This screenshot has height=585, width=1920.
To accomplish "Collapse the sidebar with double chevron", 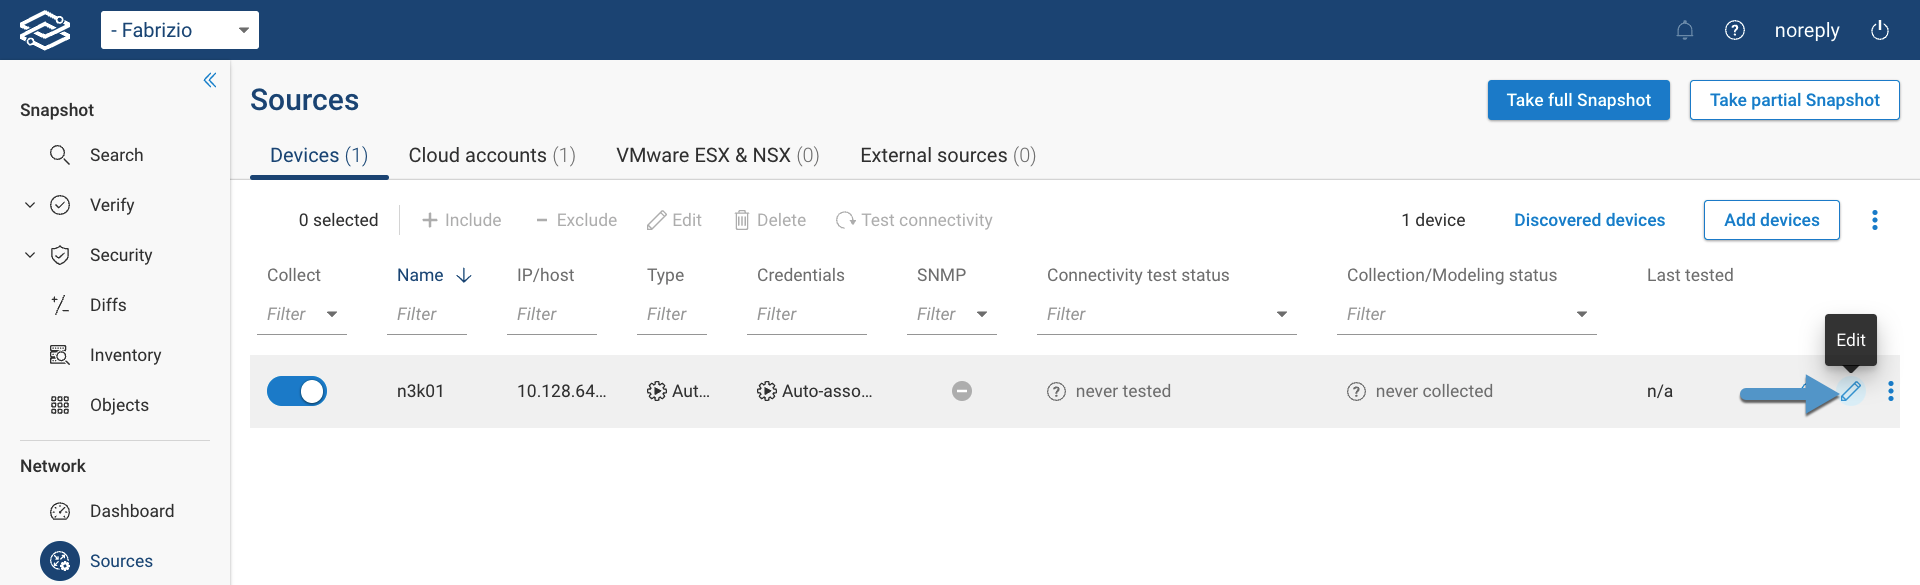I will 210,80.
